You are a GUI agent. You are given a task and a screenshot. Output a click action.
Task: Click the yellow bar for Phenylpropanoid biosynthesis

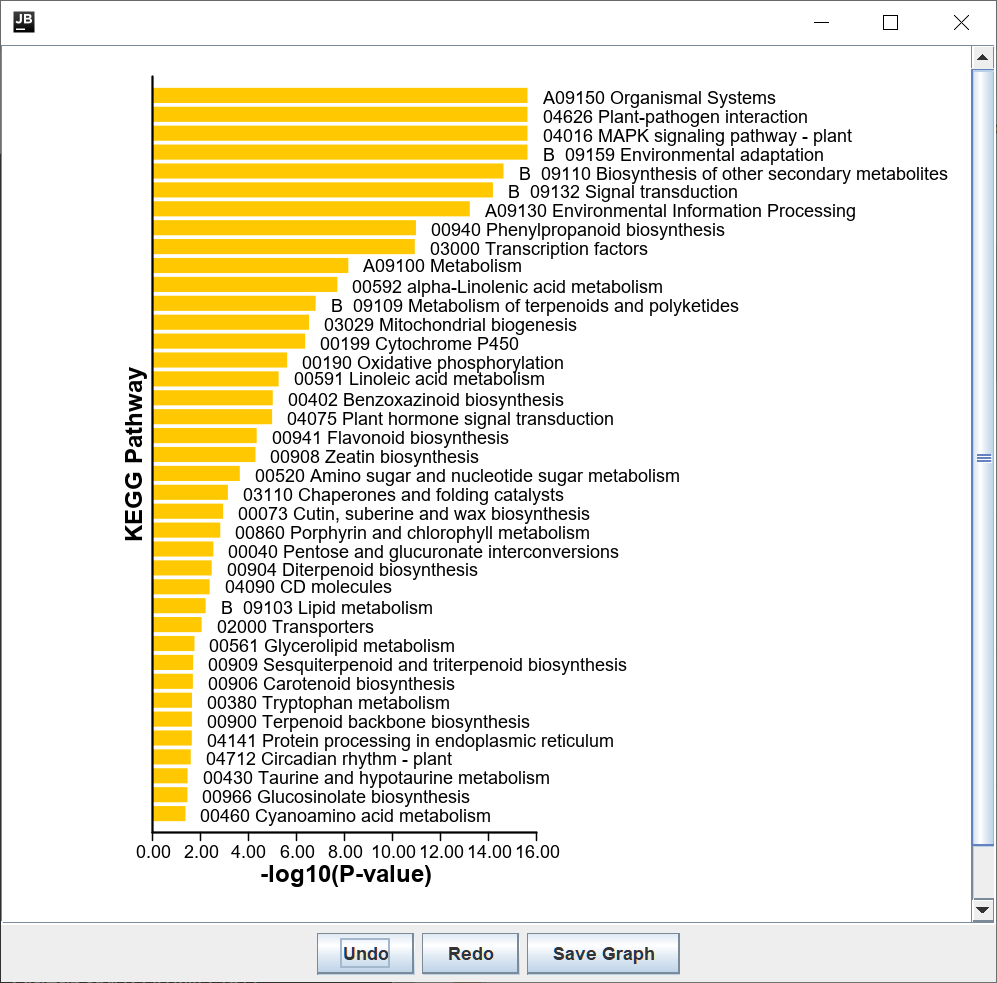(x=284, y=228)
